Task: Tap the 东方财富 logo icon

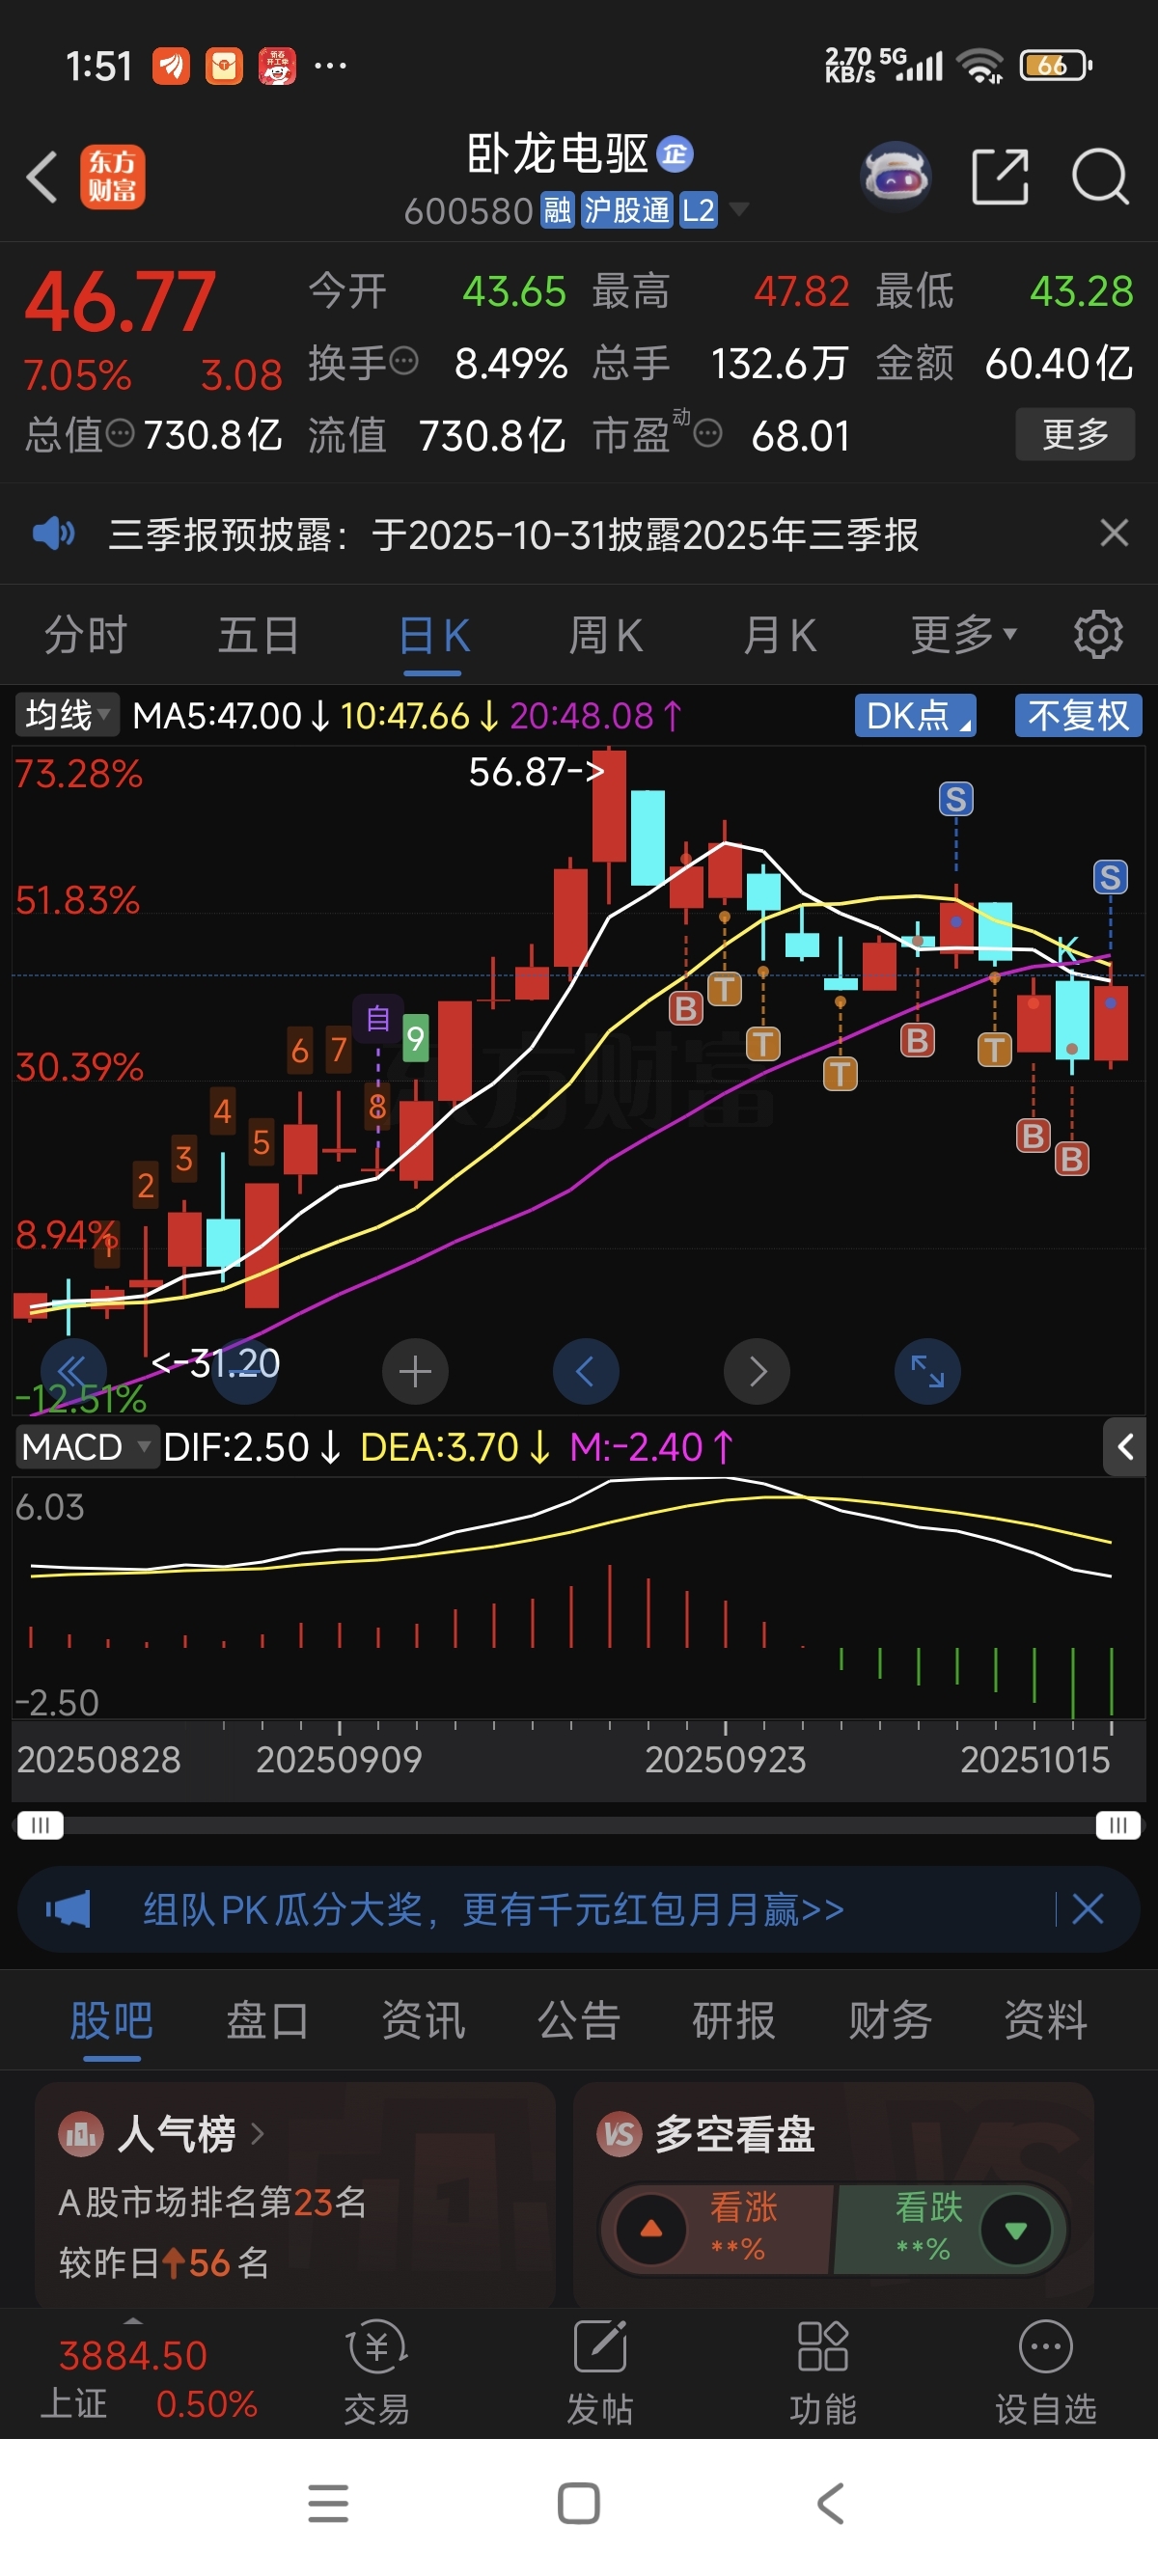Action: 113,177
